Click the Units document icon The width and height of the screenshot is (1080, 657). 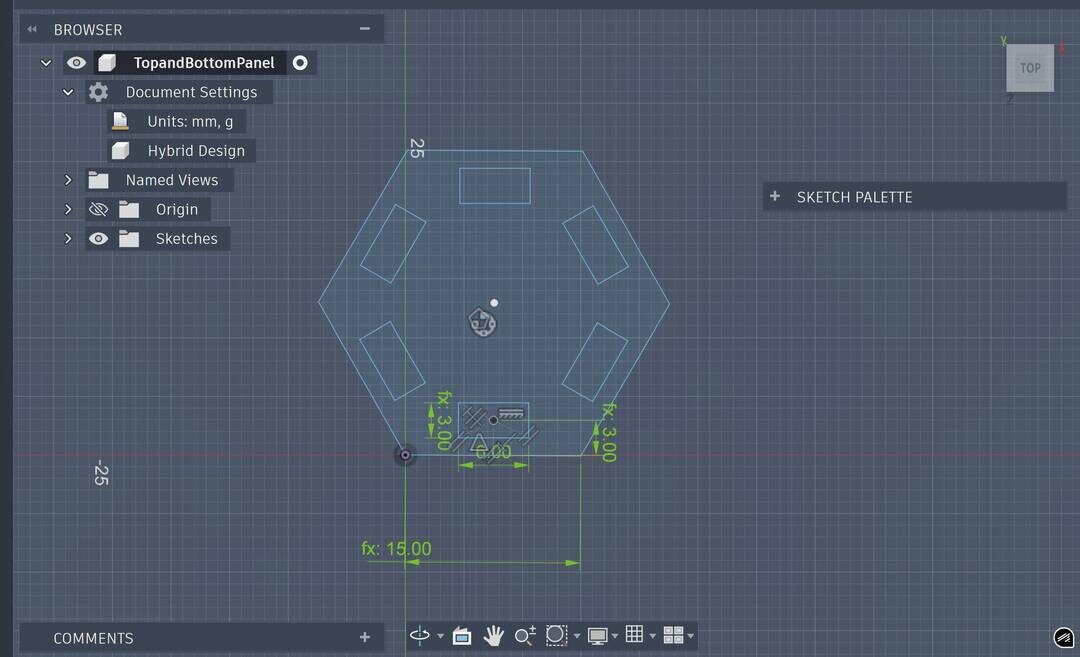[x=120, y=121]
